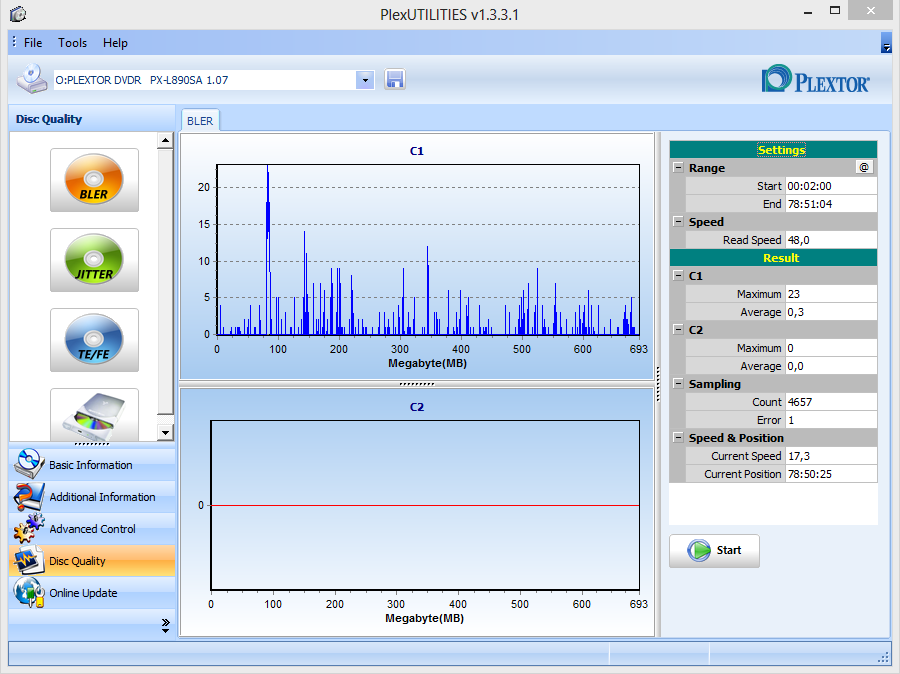The image size is (900, 674).
Task: Collapse the C2 result group
Action: click(x=678, y=330)
